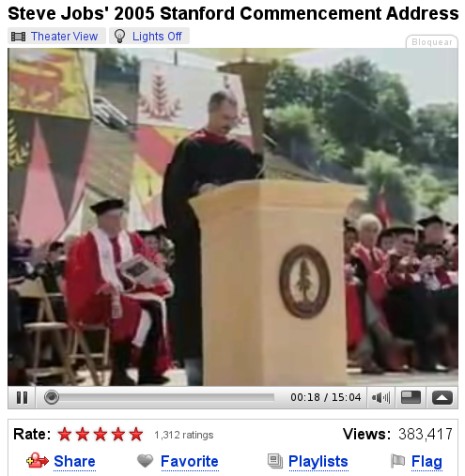Image resolution: width=465 pixels, height=476 pixels.
Task: Open the Playlists link
Action: pos(318,462)
